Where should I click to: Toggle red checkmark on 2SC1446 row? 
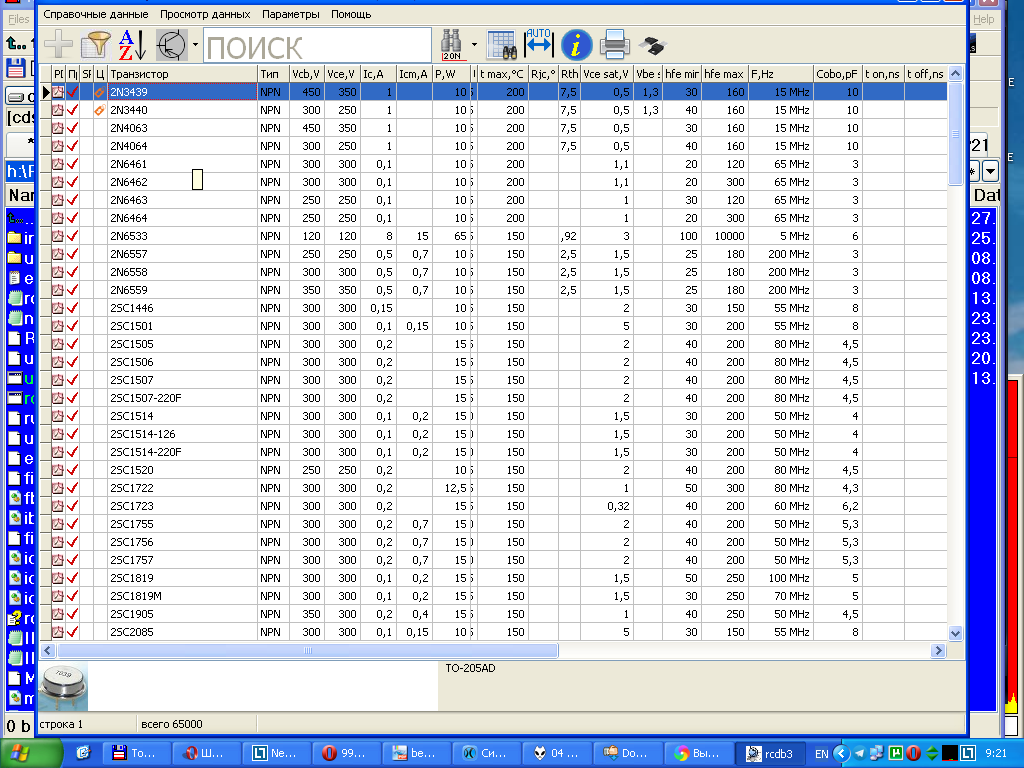coord(72,308)
